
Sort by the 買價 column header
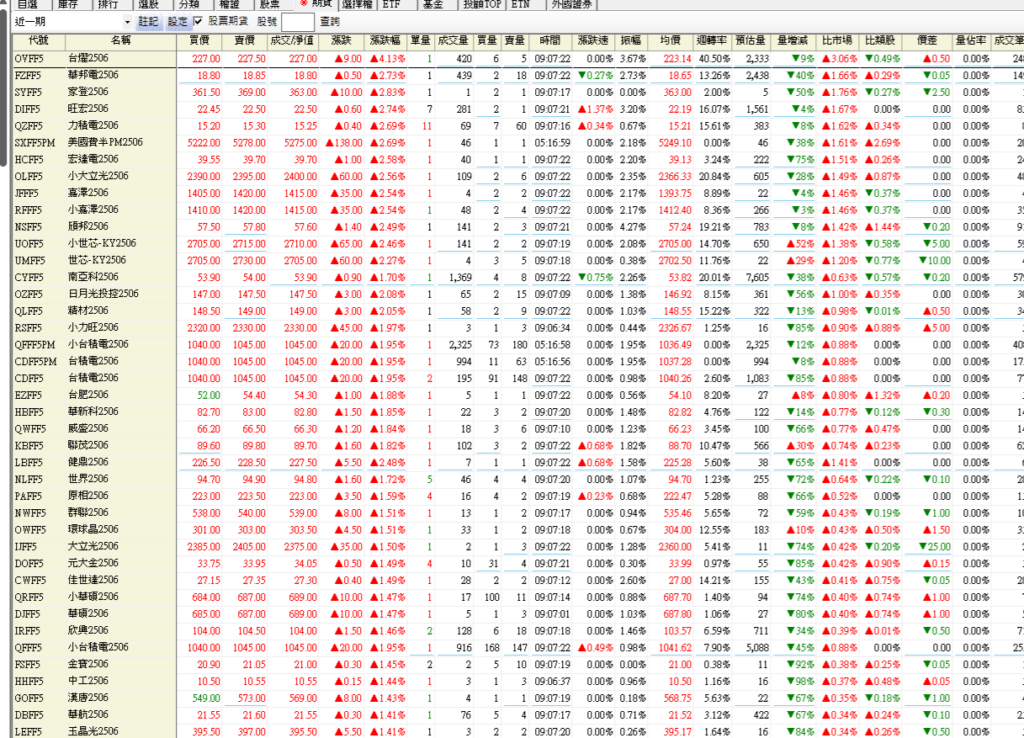[x=199, y=40]
